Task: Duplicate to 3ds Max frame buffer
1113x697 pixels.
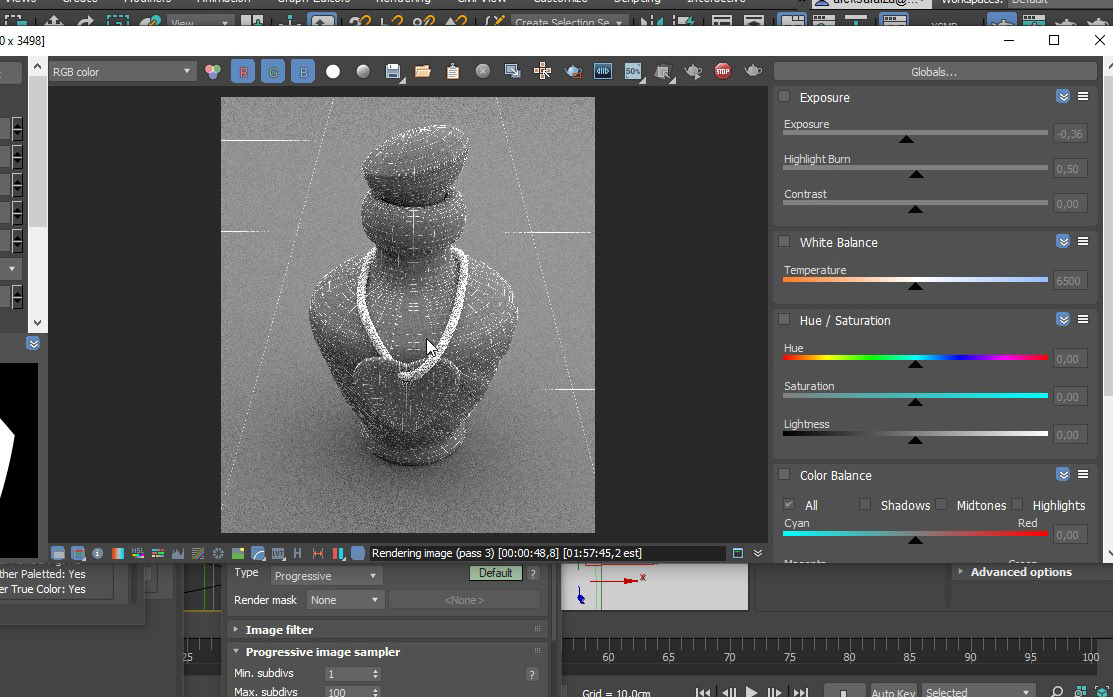Action: click(x=512, y=71)
